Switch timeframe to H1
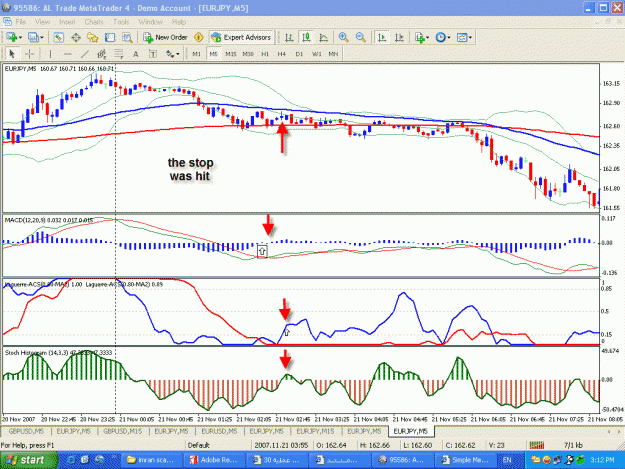Image resolution: width=625 pixels, height=469 pixels. tap(265, 54)
